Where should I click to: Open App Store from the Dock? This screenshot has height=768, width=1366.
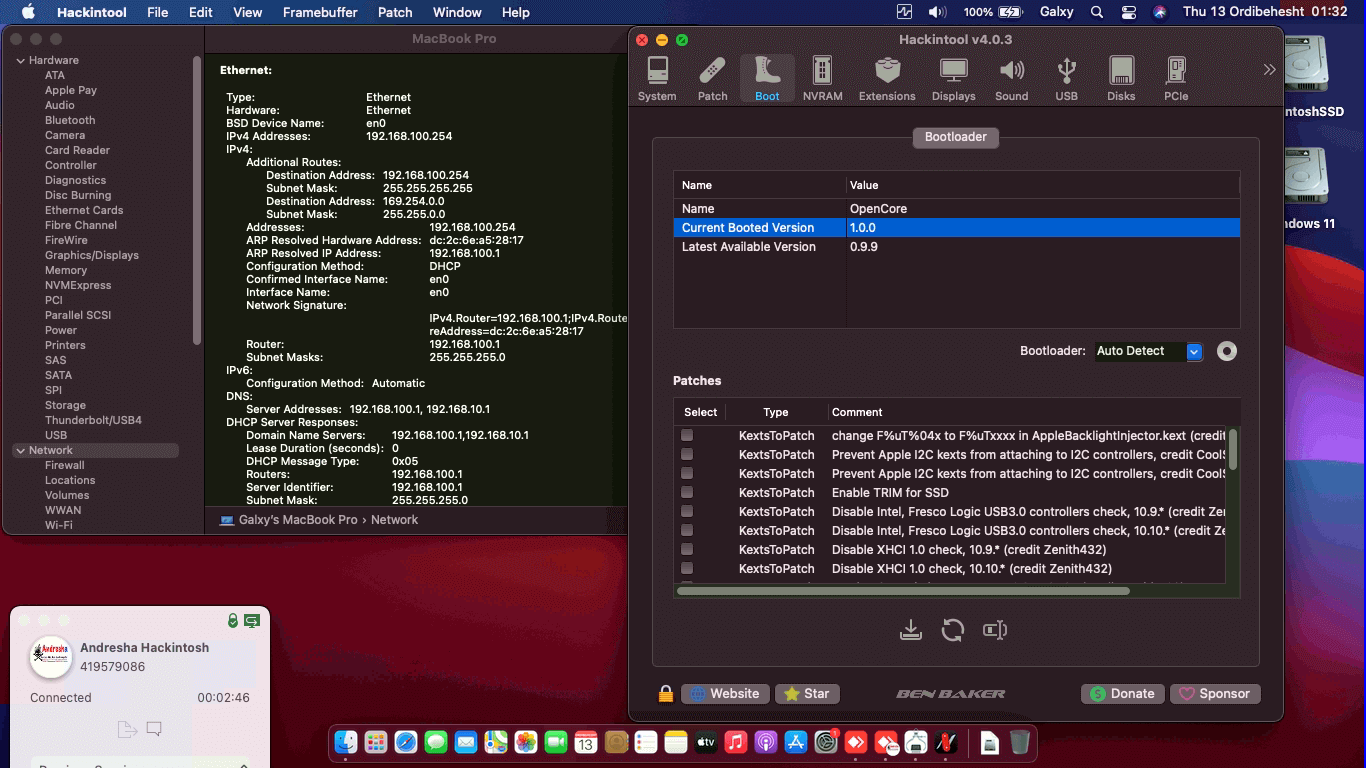[796, 742]
